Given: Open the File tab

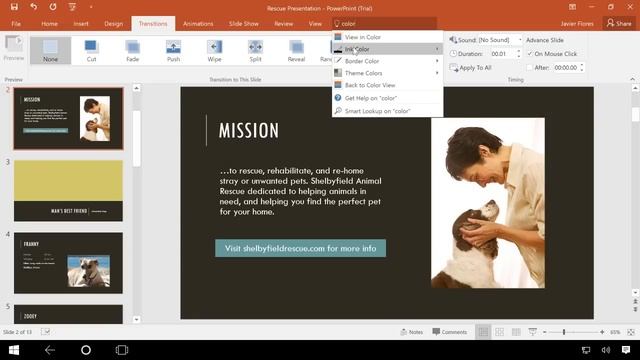Looking at the screenshot, I should [16, 24].
